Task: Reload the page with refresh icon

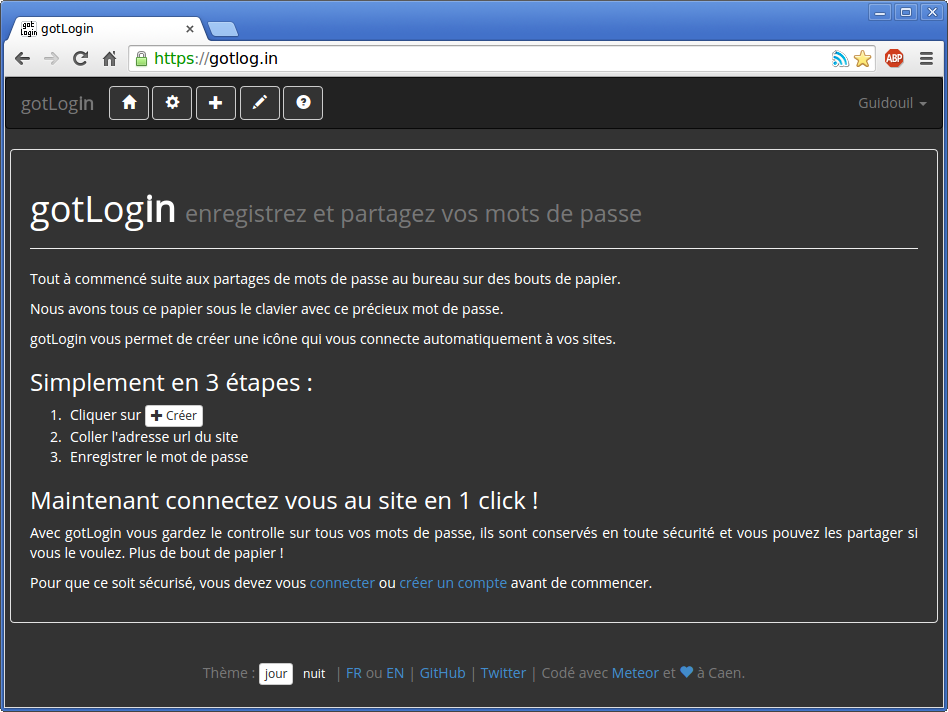Action: point(80,59)
